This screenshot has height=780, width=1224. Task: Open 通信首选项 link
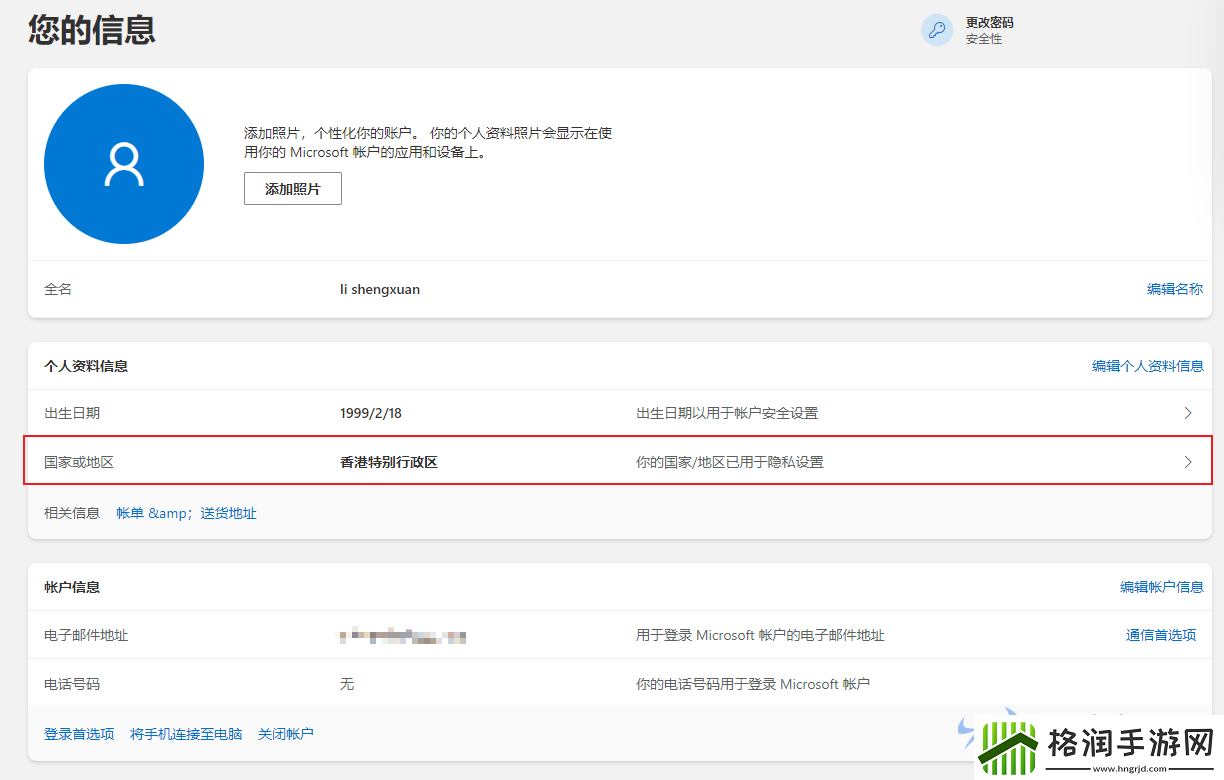pos(1161,635)
